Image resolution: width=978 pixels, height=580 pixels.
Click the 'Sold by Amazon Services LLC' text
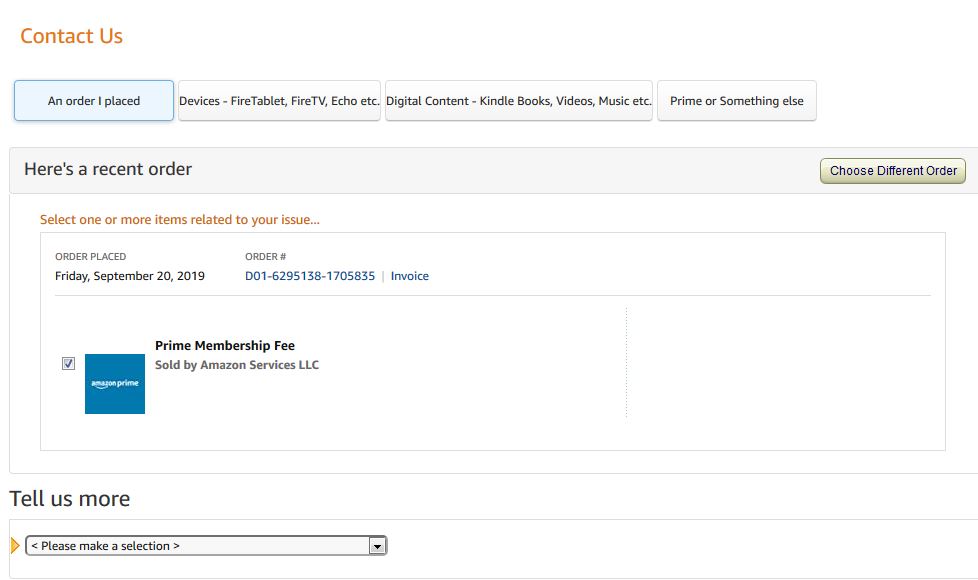point(236,365)
